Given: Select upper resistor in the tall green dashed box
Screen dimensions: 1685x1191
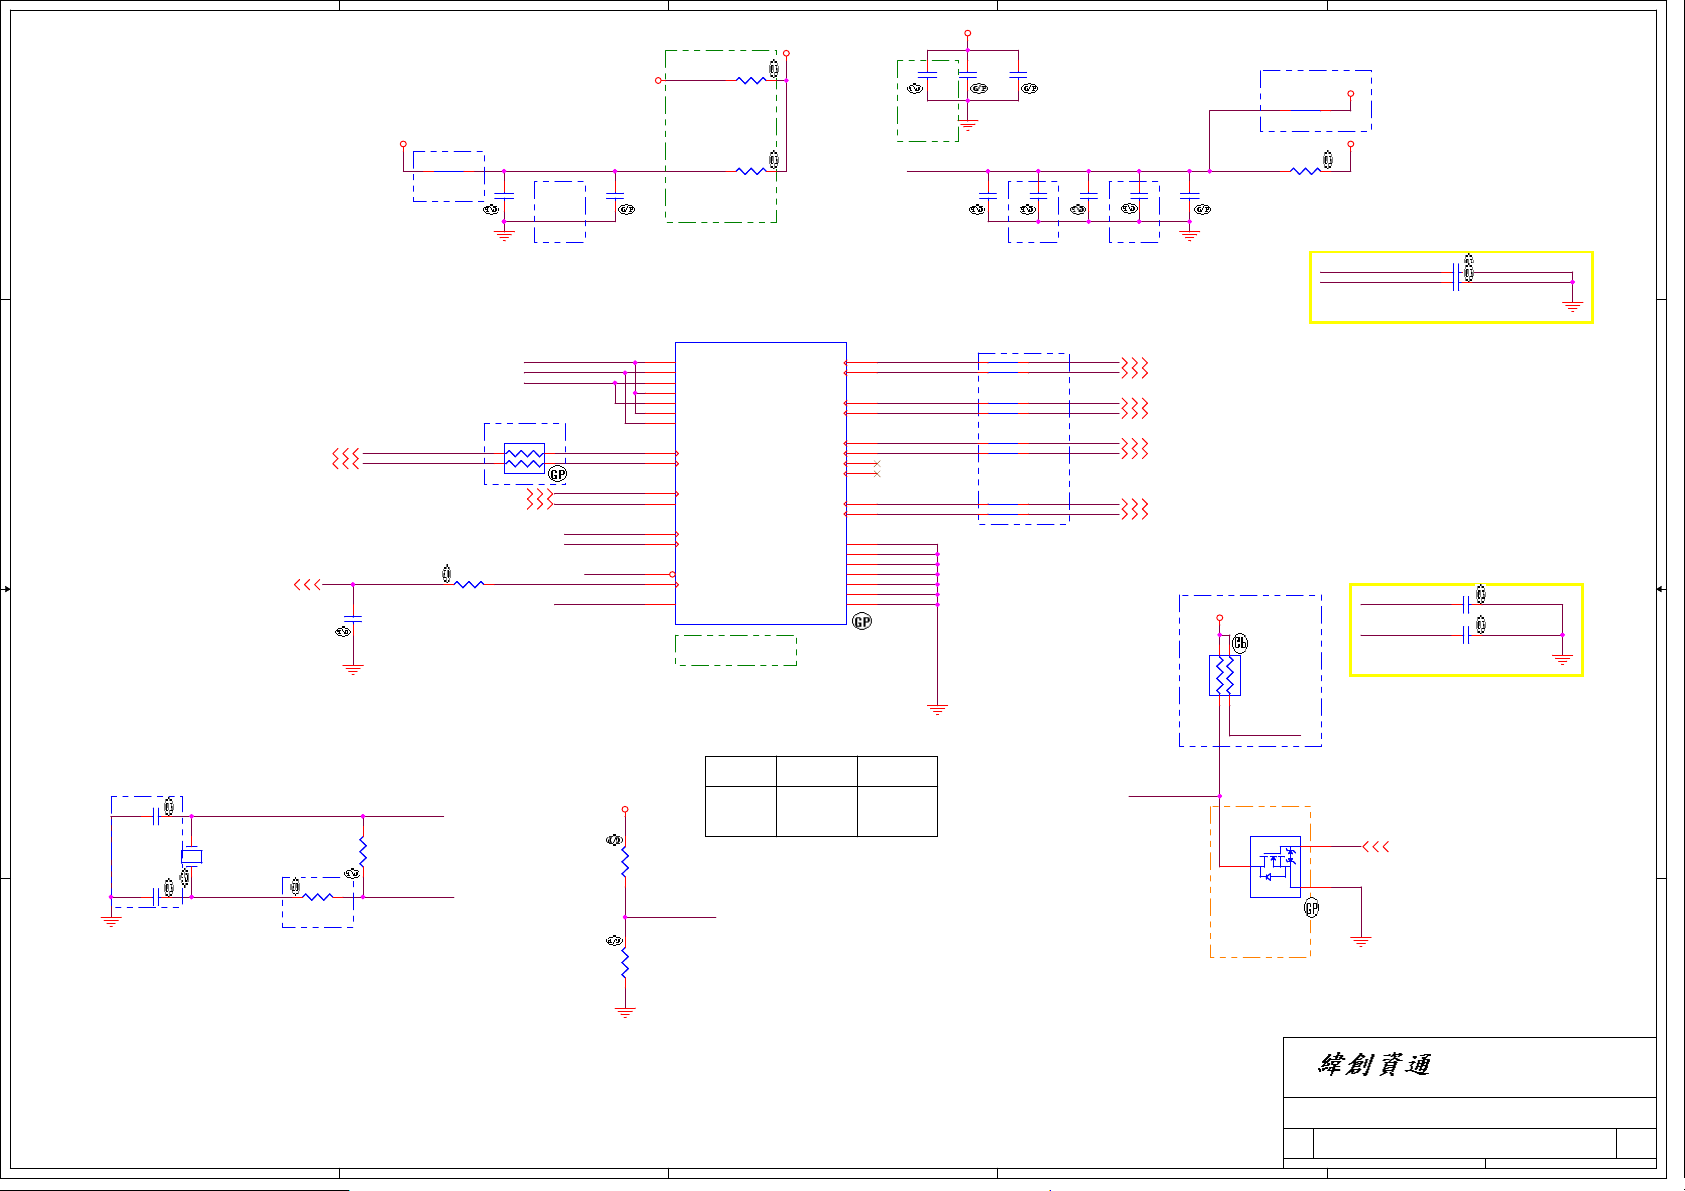Looking at the screenshot, I should [x=751, y=80].
